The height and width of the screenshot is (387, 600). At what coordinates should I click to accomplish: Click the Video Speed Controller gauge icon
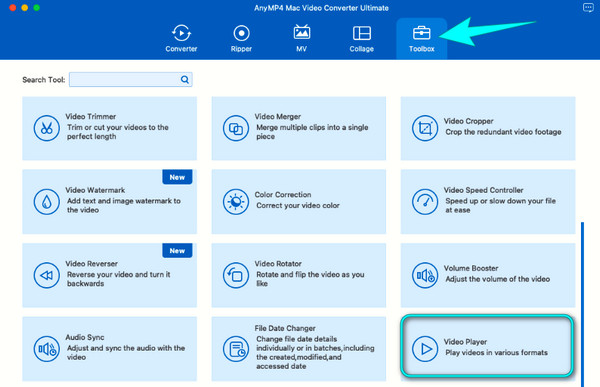425,202
